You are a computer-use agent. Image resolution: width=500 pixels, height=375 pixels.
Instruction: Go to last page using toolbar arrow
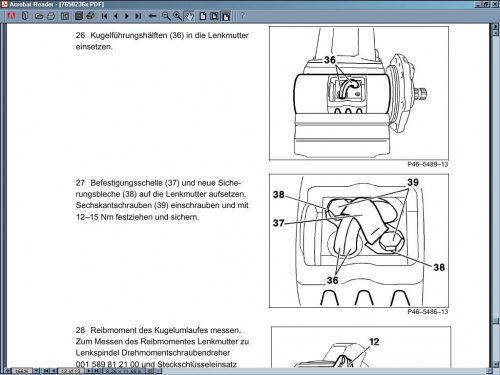tap(138, 16)
